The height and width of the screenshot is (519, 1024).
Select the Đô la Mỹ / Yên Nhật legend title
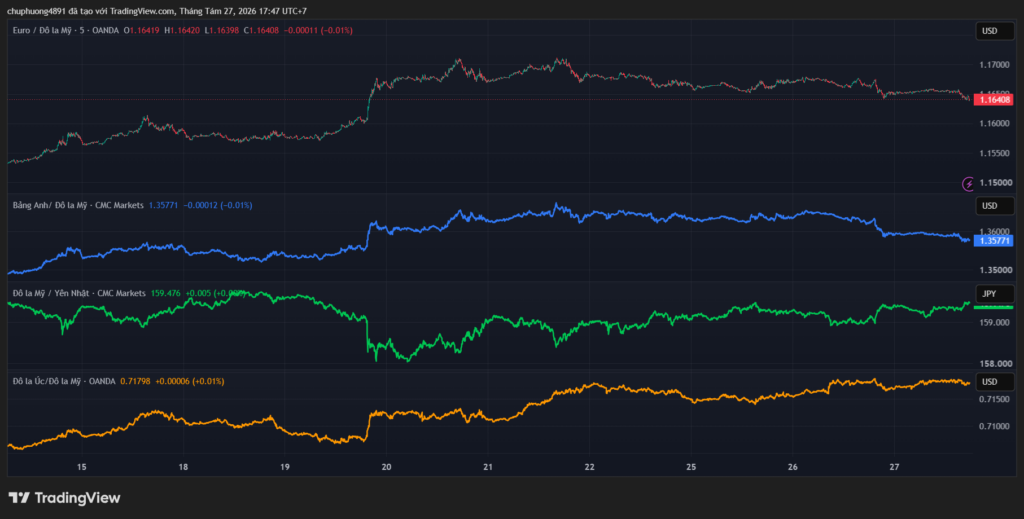point(79,293)
